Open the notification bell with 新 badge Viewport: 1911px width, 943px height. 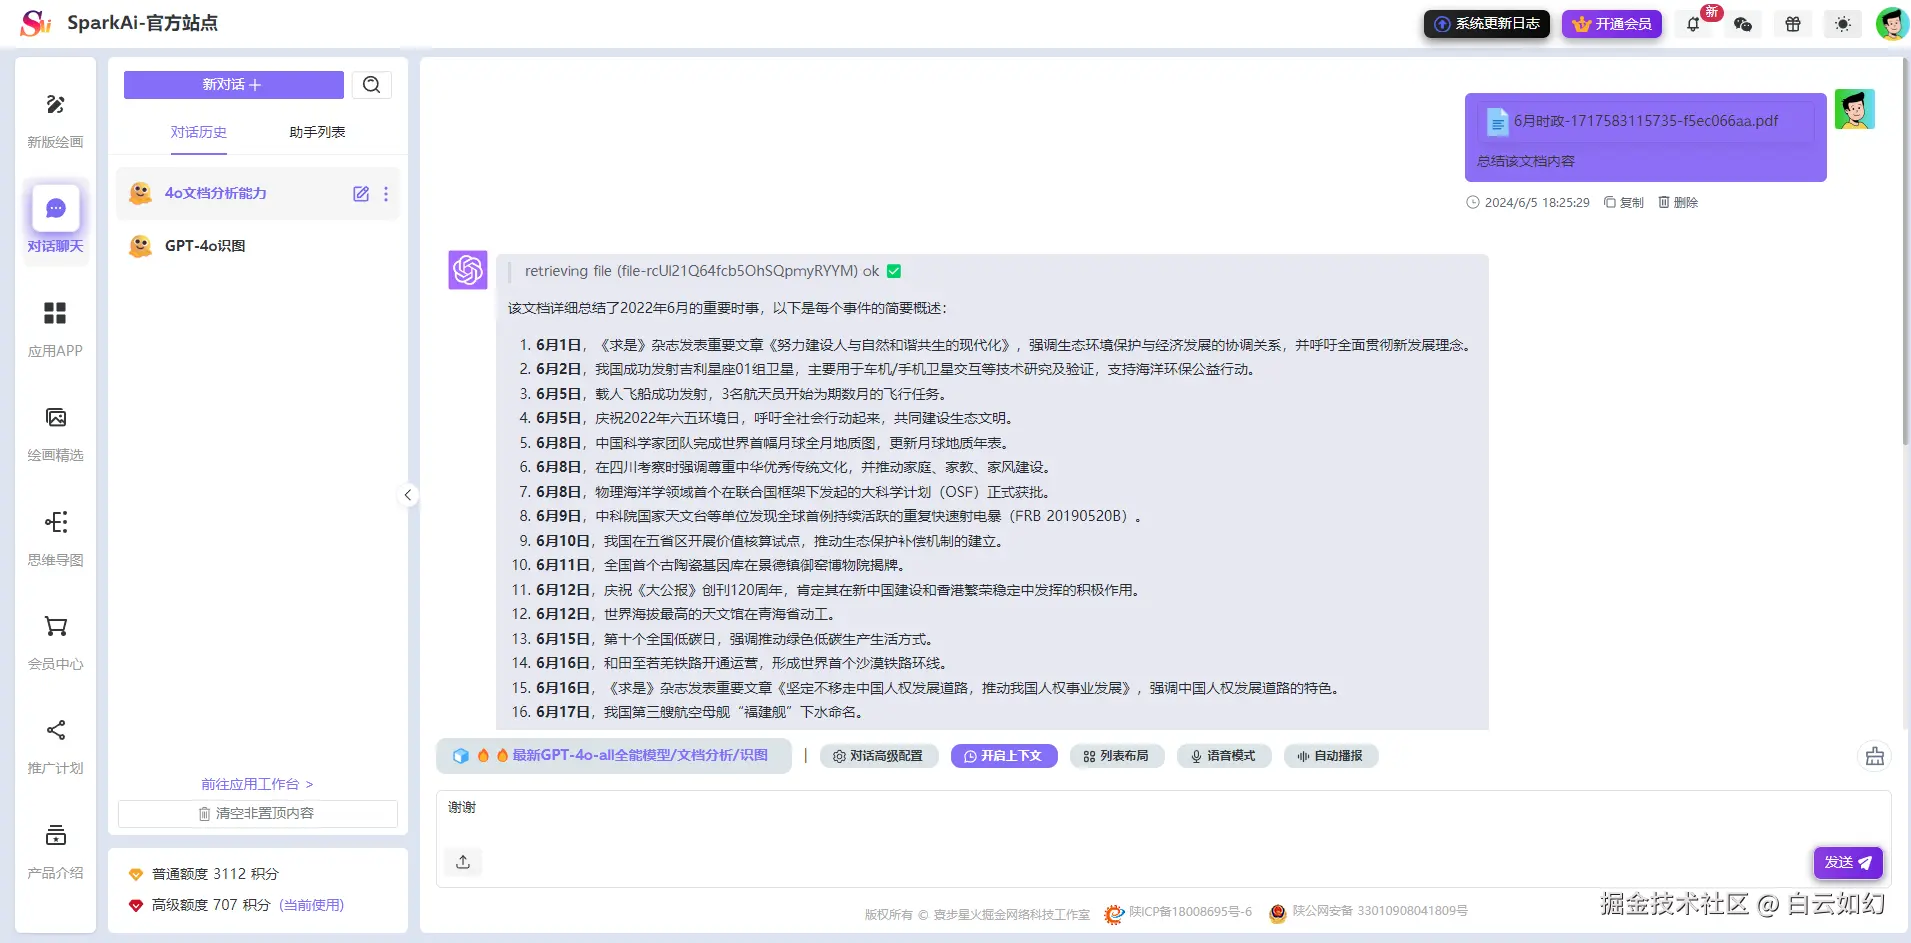[1694, 23]
